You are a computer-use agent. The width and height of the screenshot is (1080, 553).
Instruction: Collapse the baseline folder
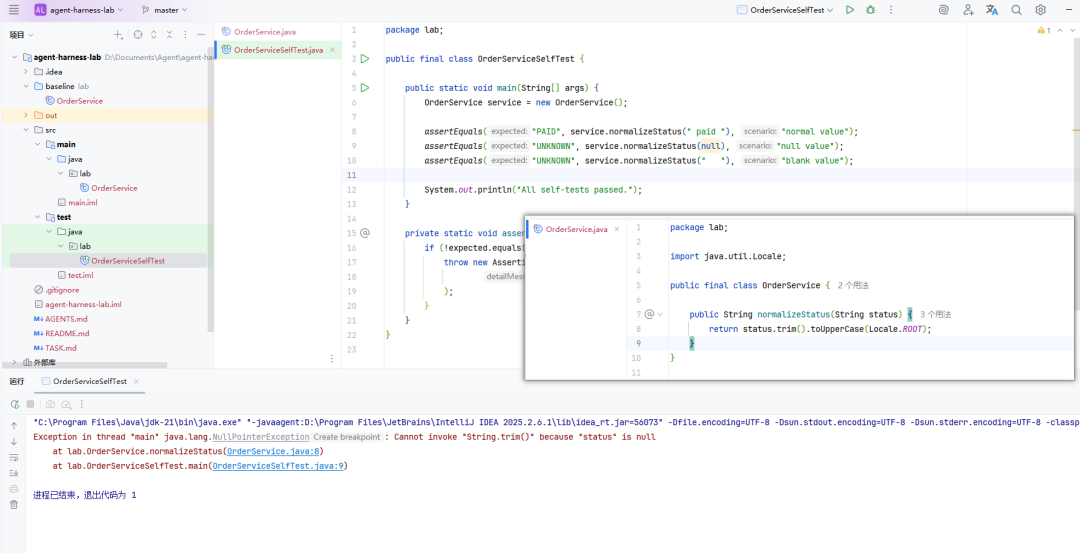tap(26, 86)
